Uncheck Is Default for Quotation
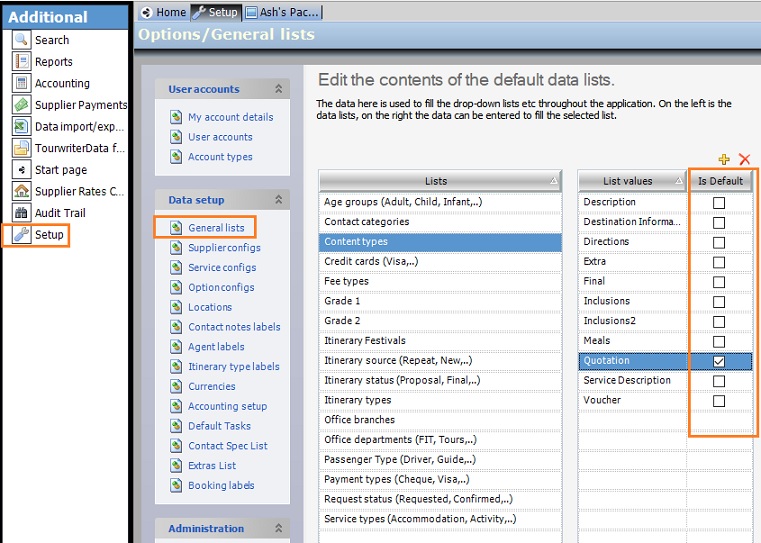Screen dimensions: 761x543 718,361
